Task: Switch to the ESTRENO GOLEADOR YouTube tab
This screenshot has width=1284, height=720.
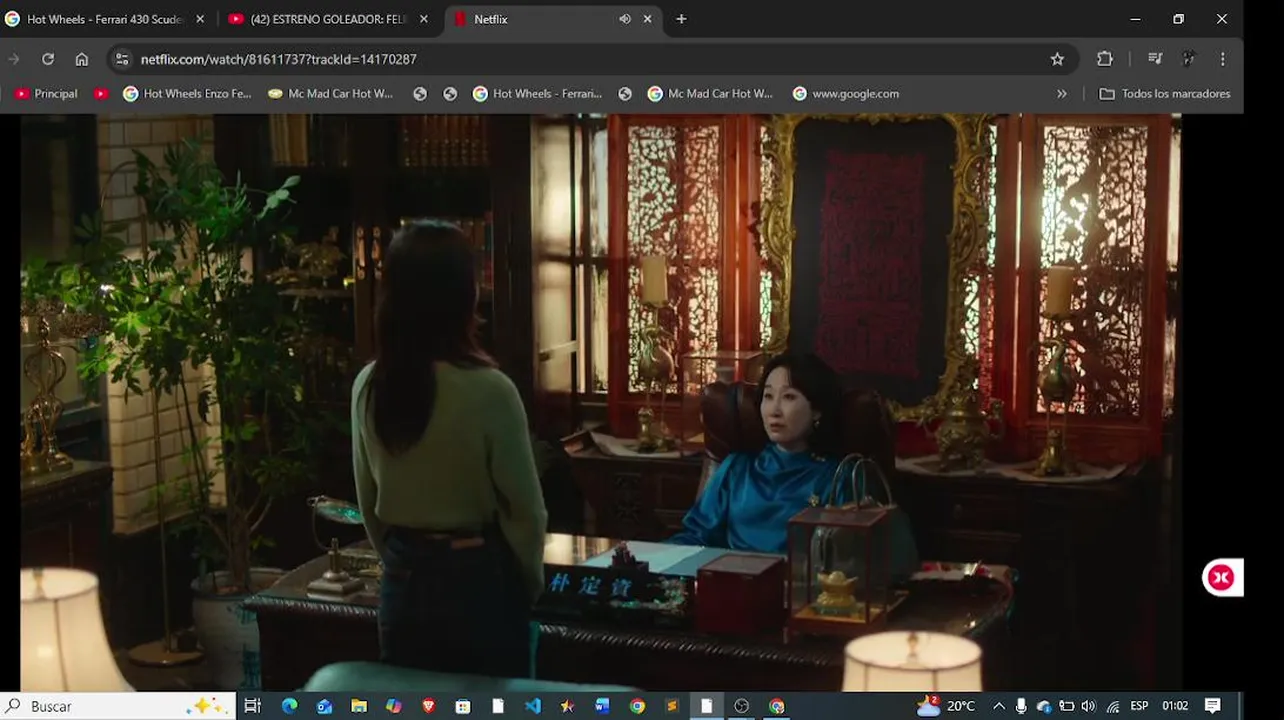Action: pos(329,19)
